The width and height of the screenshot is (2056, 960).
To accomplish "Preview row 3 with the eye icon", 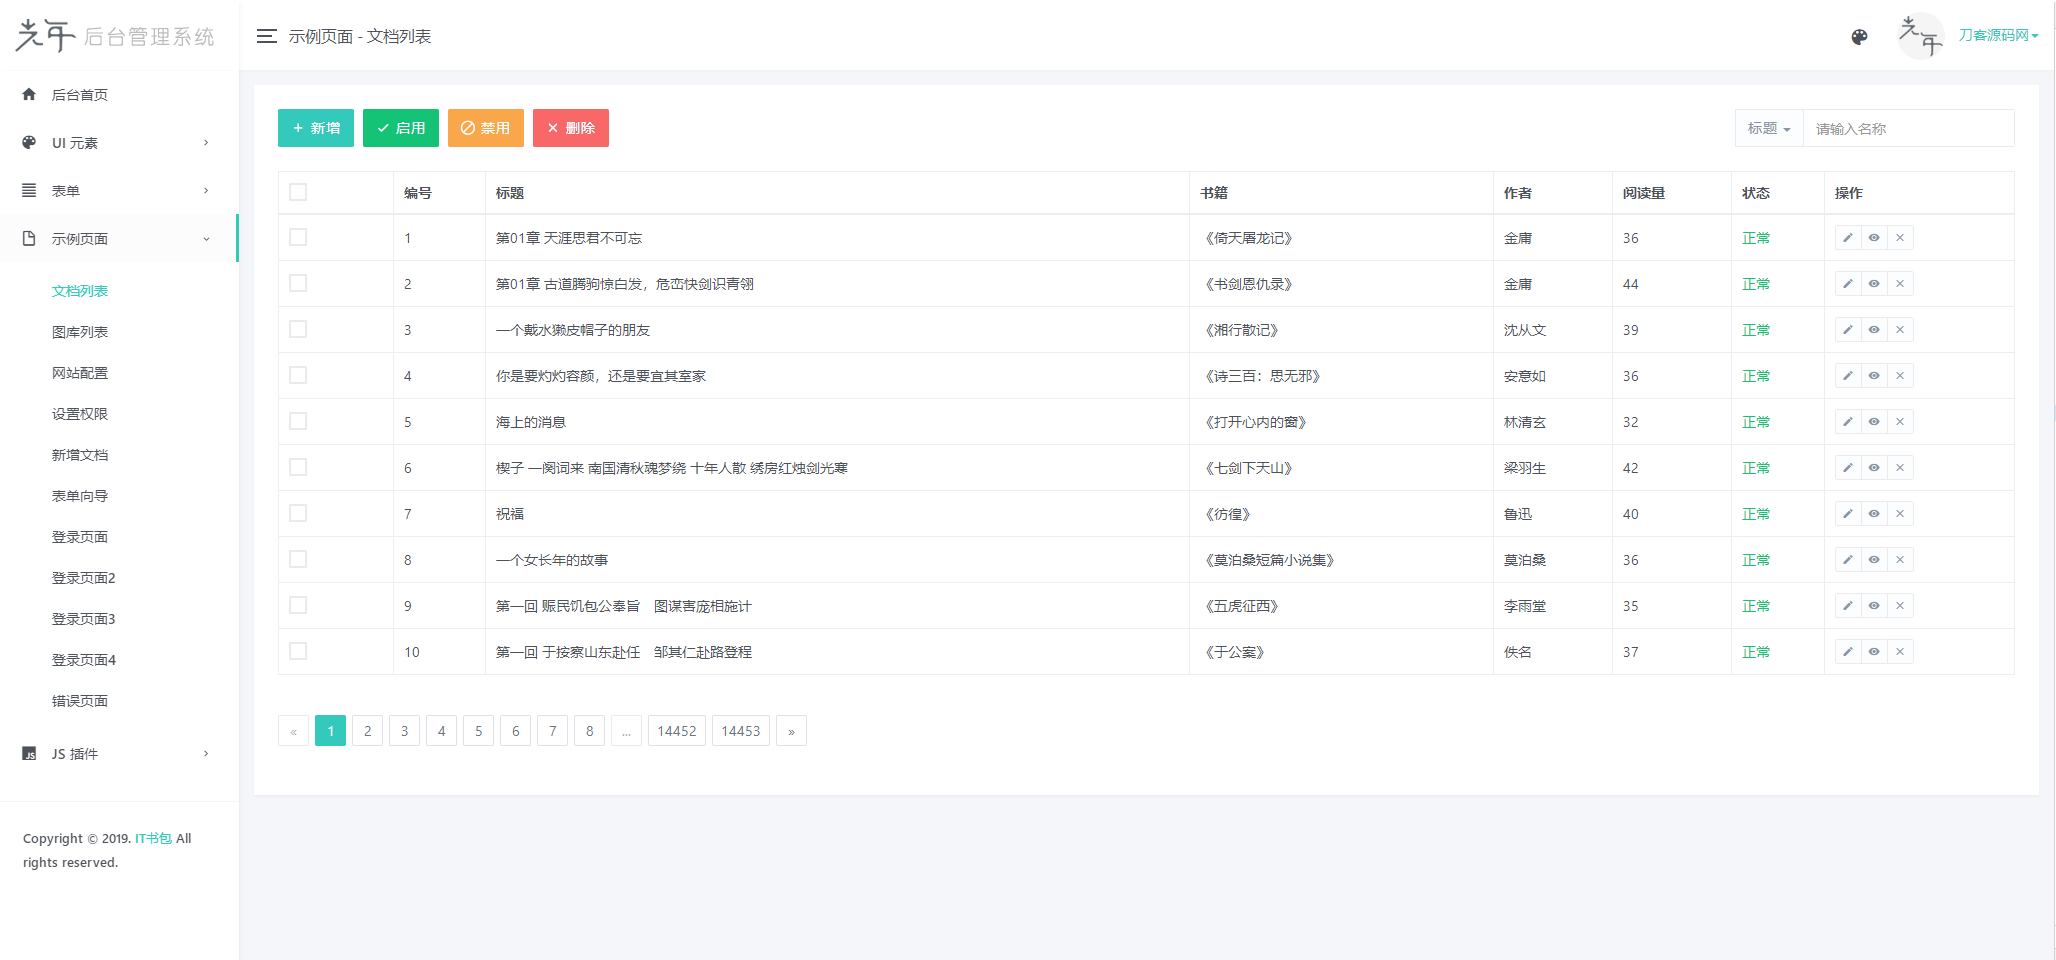I will tap(1873, 329).
